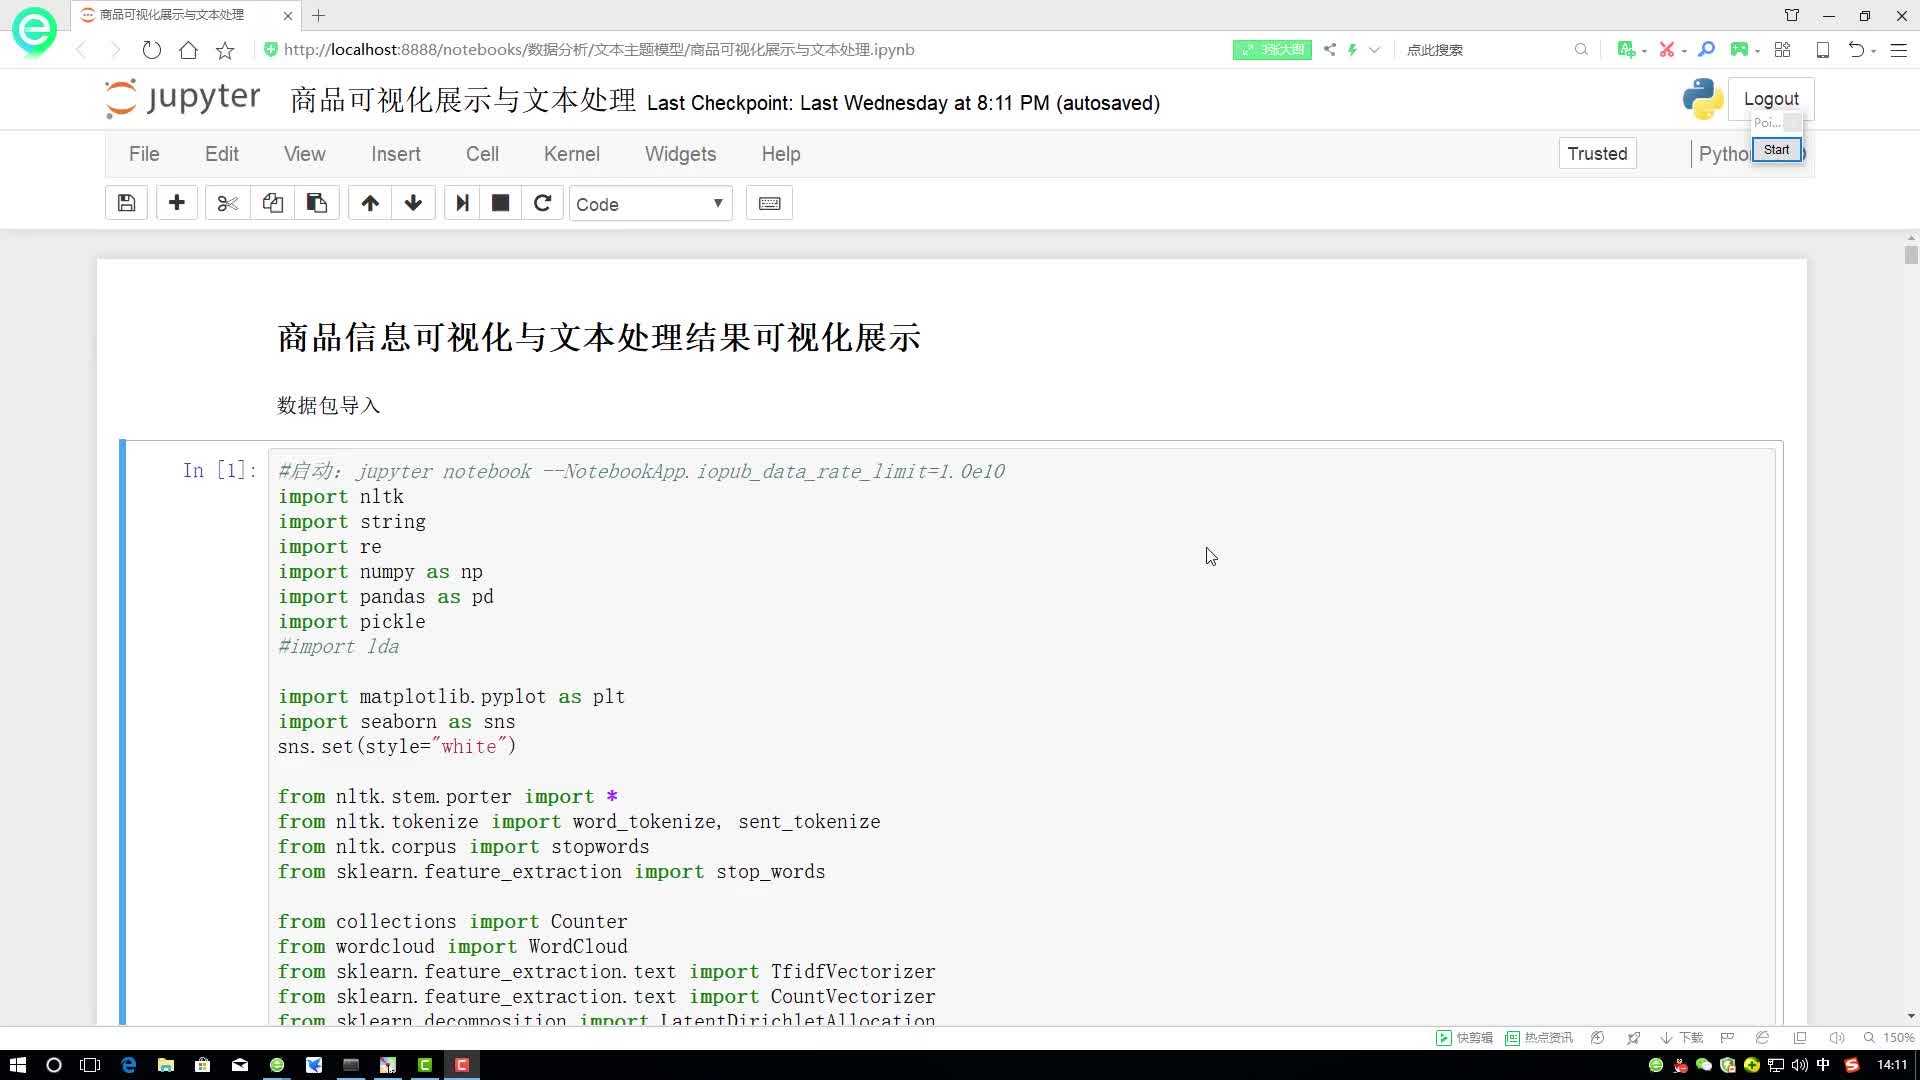Viewport: 1920px width, 1080px height.
Task: Toggle the command palette icon
Action: tap(769, 204)
